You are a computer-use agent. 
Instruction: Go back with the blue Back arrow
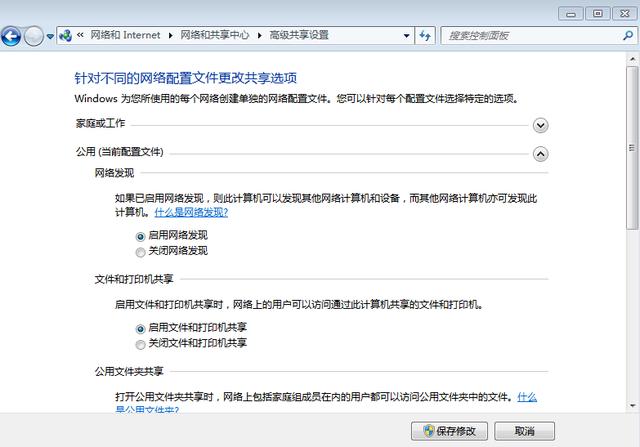pos(11,36)
